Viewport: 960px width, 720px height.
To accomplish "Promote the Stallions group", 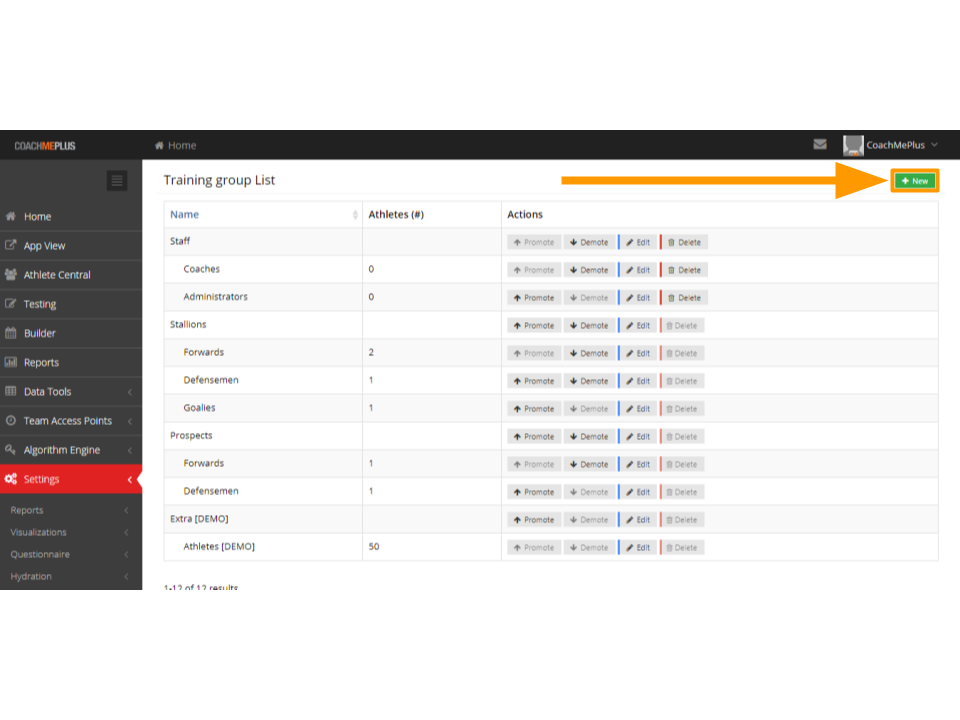I will click(534, 326).
